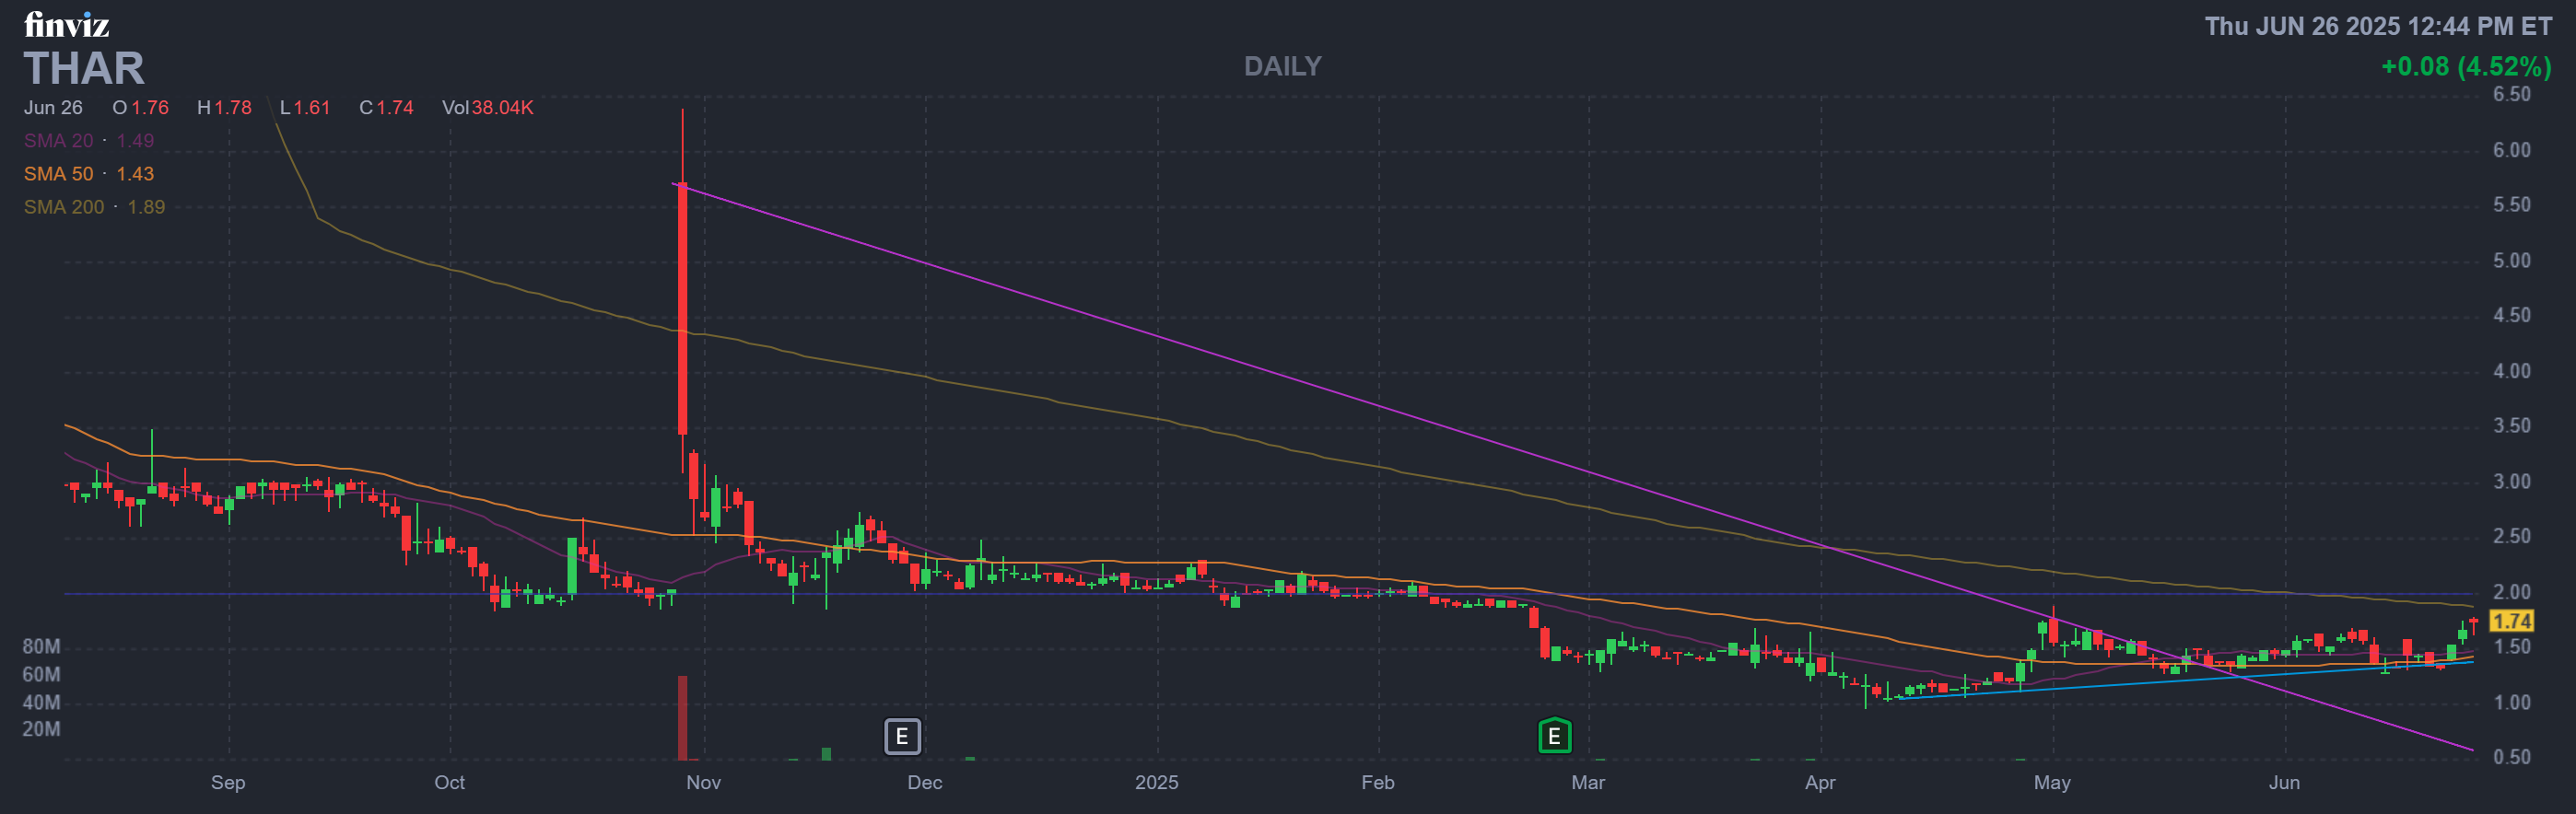Click the finviz logo
2576x814 pixels.
(67, 24)
